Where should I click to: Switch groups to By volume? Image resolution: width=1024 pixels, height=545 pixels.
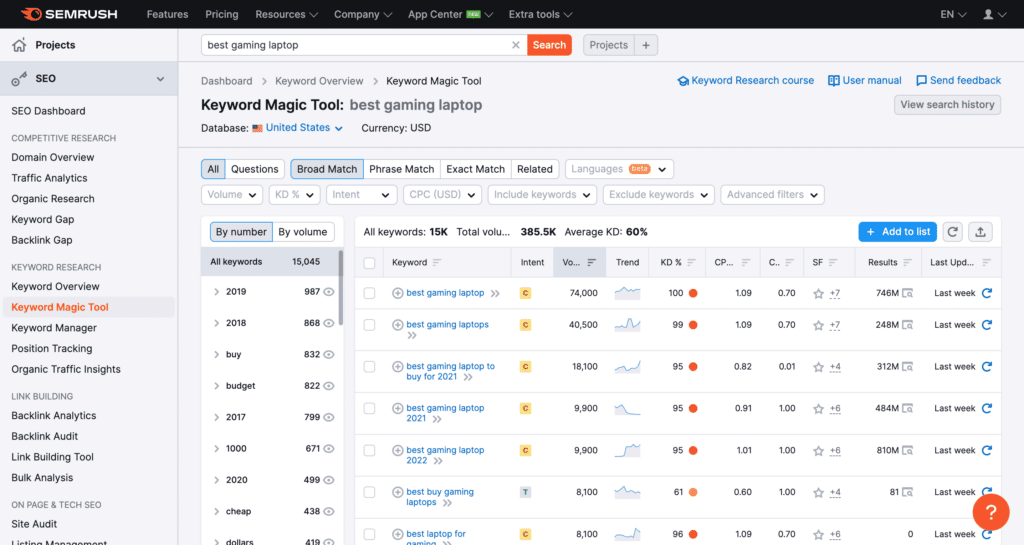(302, 232)
